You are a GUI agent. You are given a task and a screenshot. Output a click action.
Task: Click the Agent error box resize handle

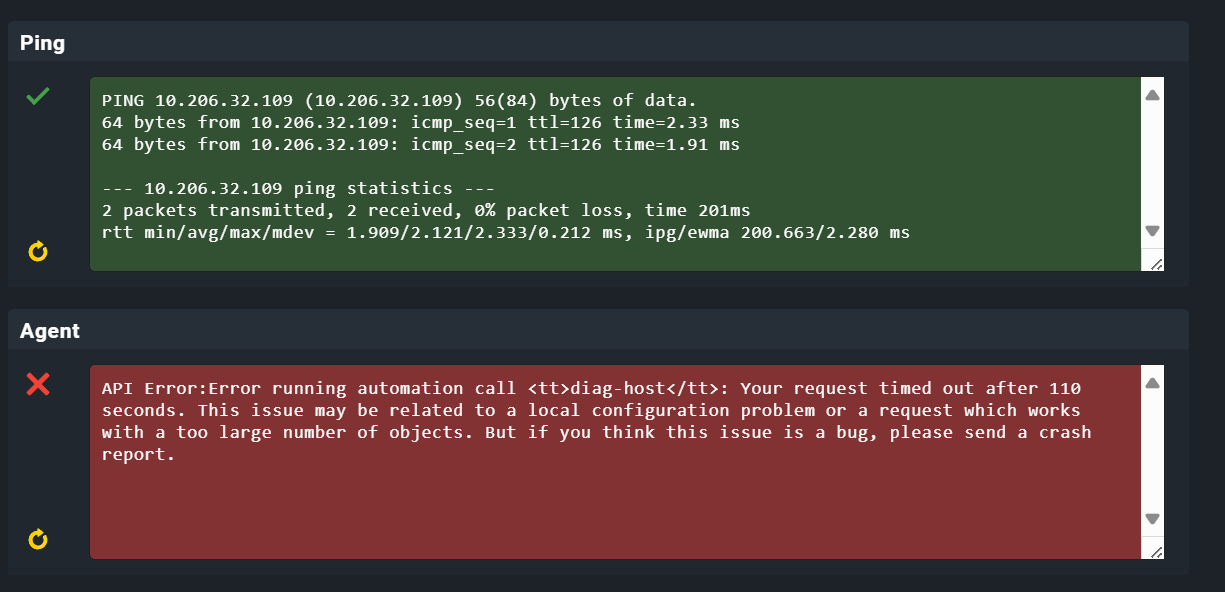(x=1156, y=551)
